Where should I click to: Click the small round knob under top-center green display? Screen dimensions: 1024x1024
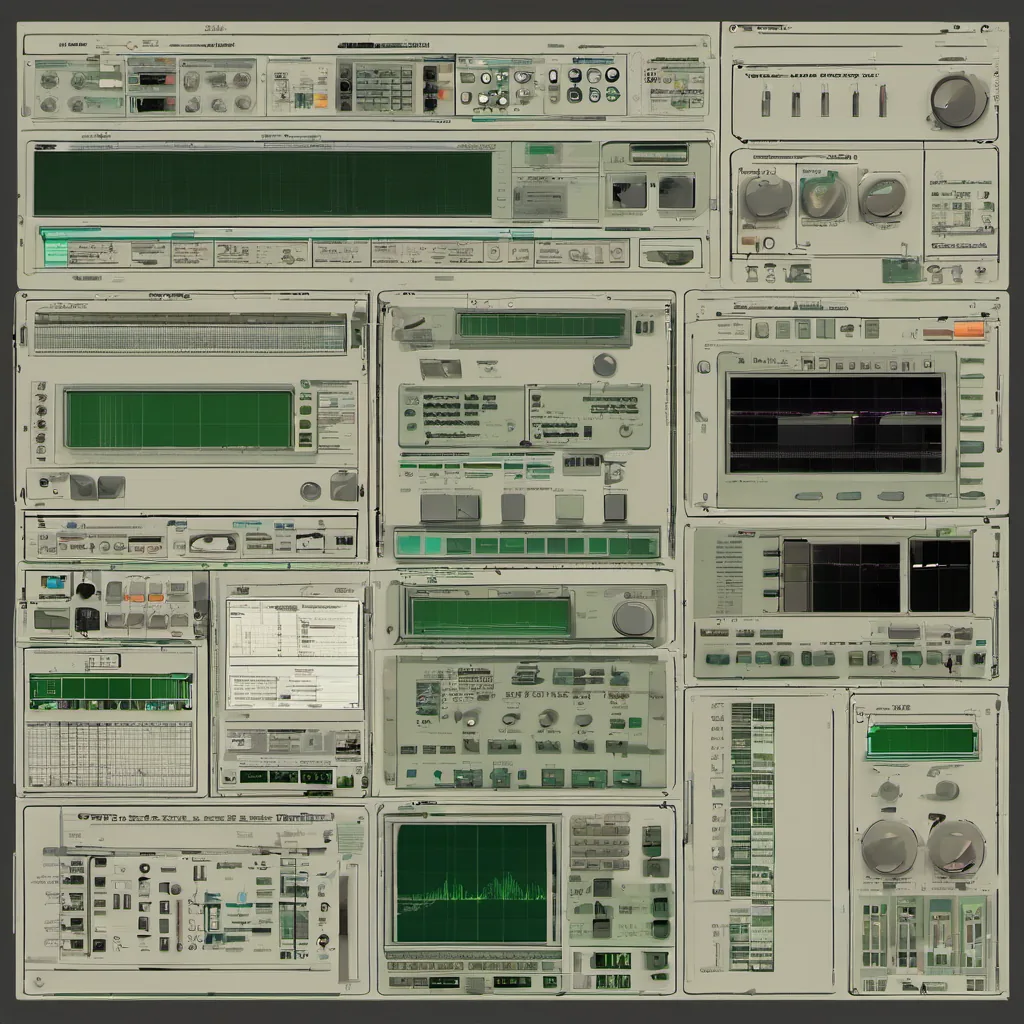[x=604, y=365]
